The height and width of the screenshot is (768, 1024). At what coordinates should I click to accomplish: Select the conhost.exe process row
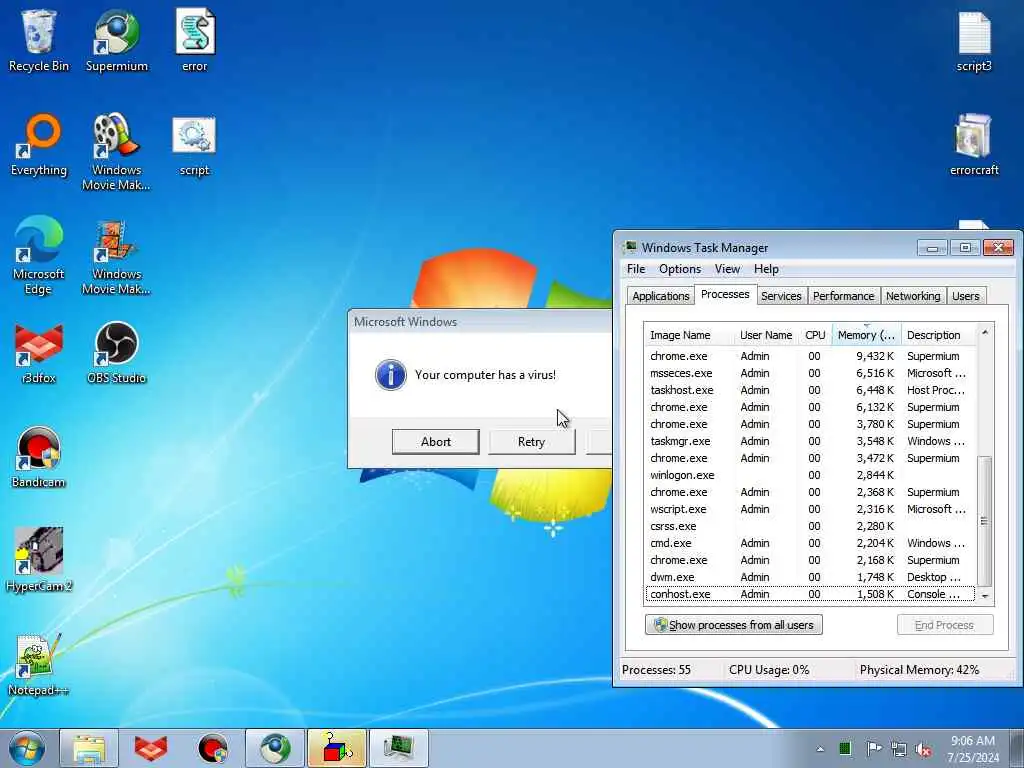(810, 594)
